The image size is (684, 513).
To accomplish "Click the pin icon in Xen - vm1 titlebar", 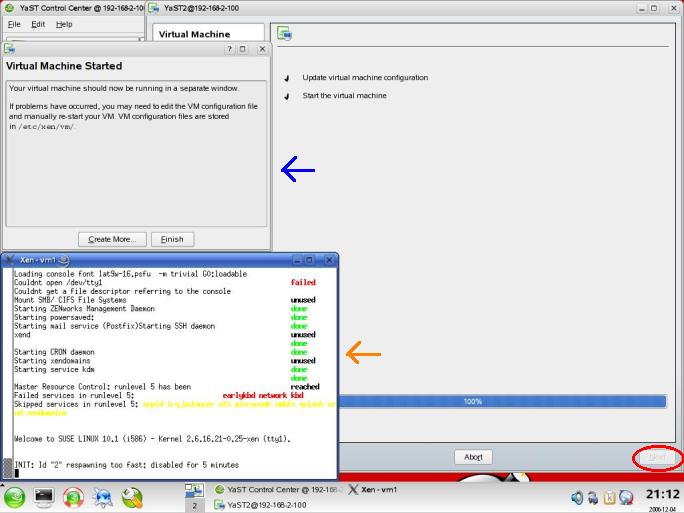I will pos(64,260).
